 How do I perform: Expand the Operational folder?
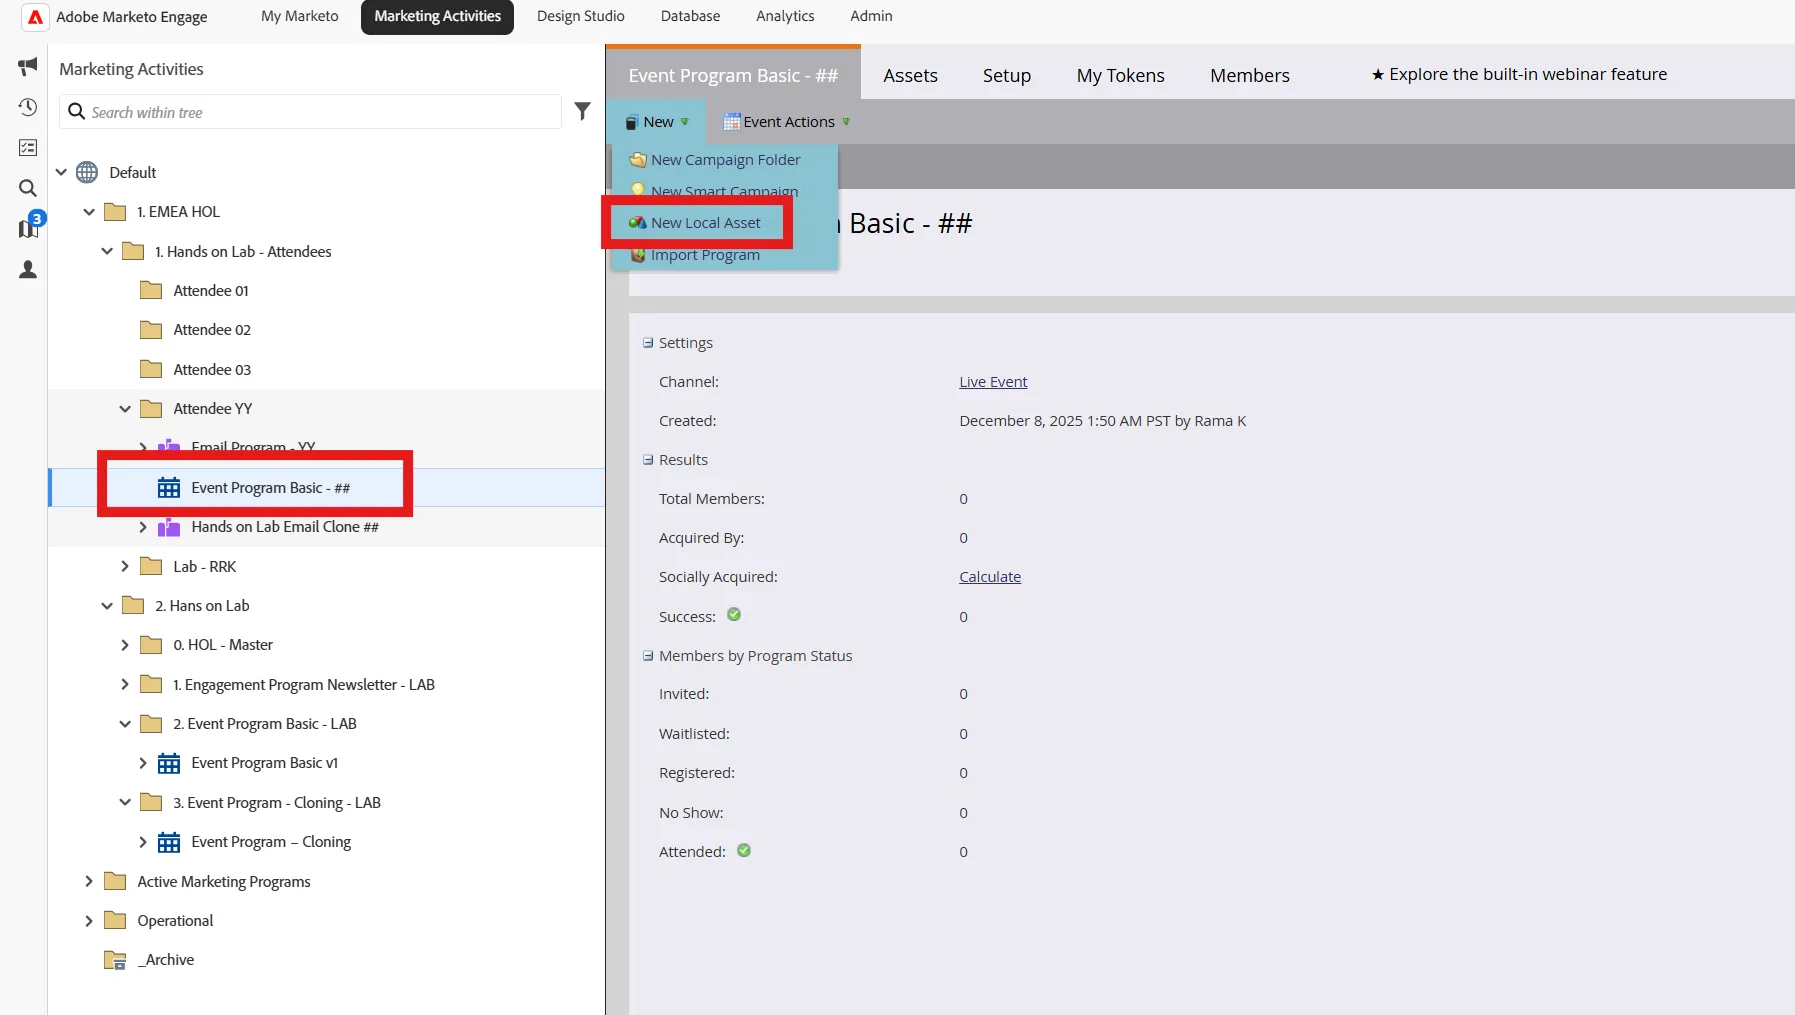[x=89, y=921]
